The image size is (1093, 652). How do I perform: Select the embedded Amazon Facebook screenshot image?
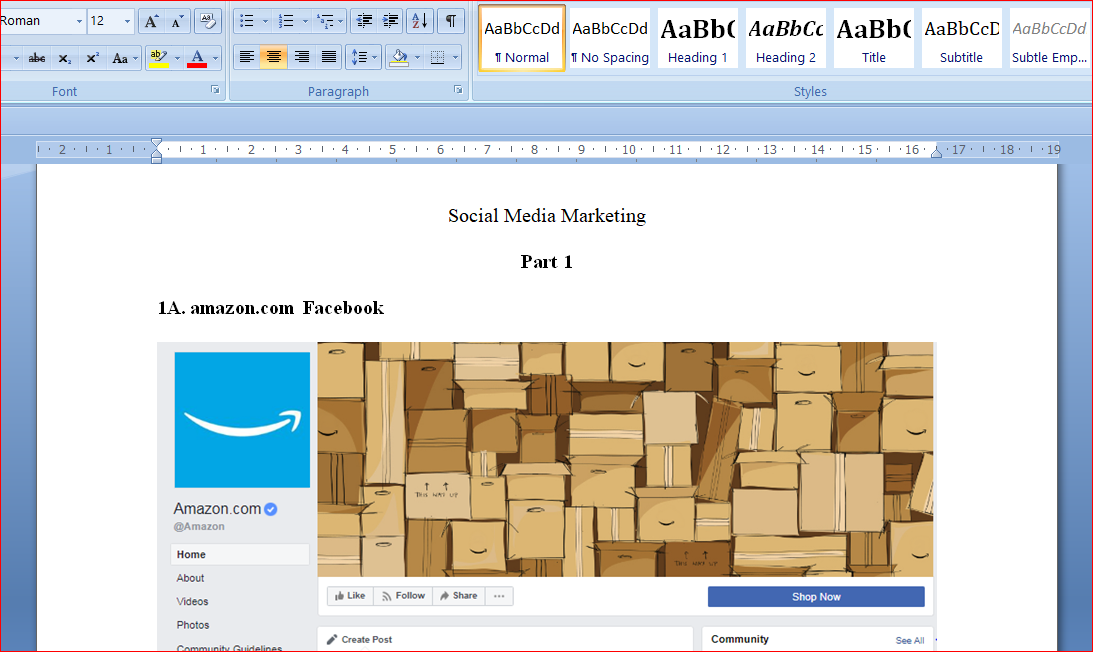tap(546, 496)
